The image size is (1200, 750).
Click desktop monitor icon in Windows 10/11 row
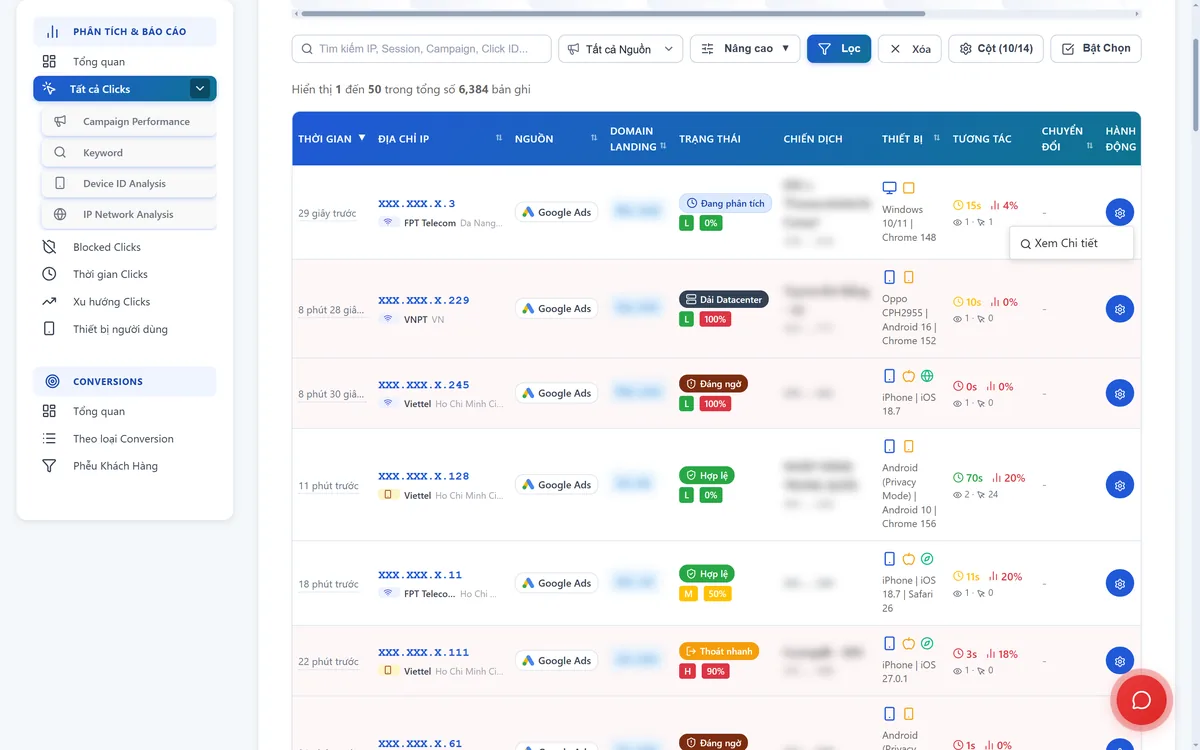tap(889, 188)
